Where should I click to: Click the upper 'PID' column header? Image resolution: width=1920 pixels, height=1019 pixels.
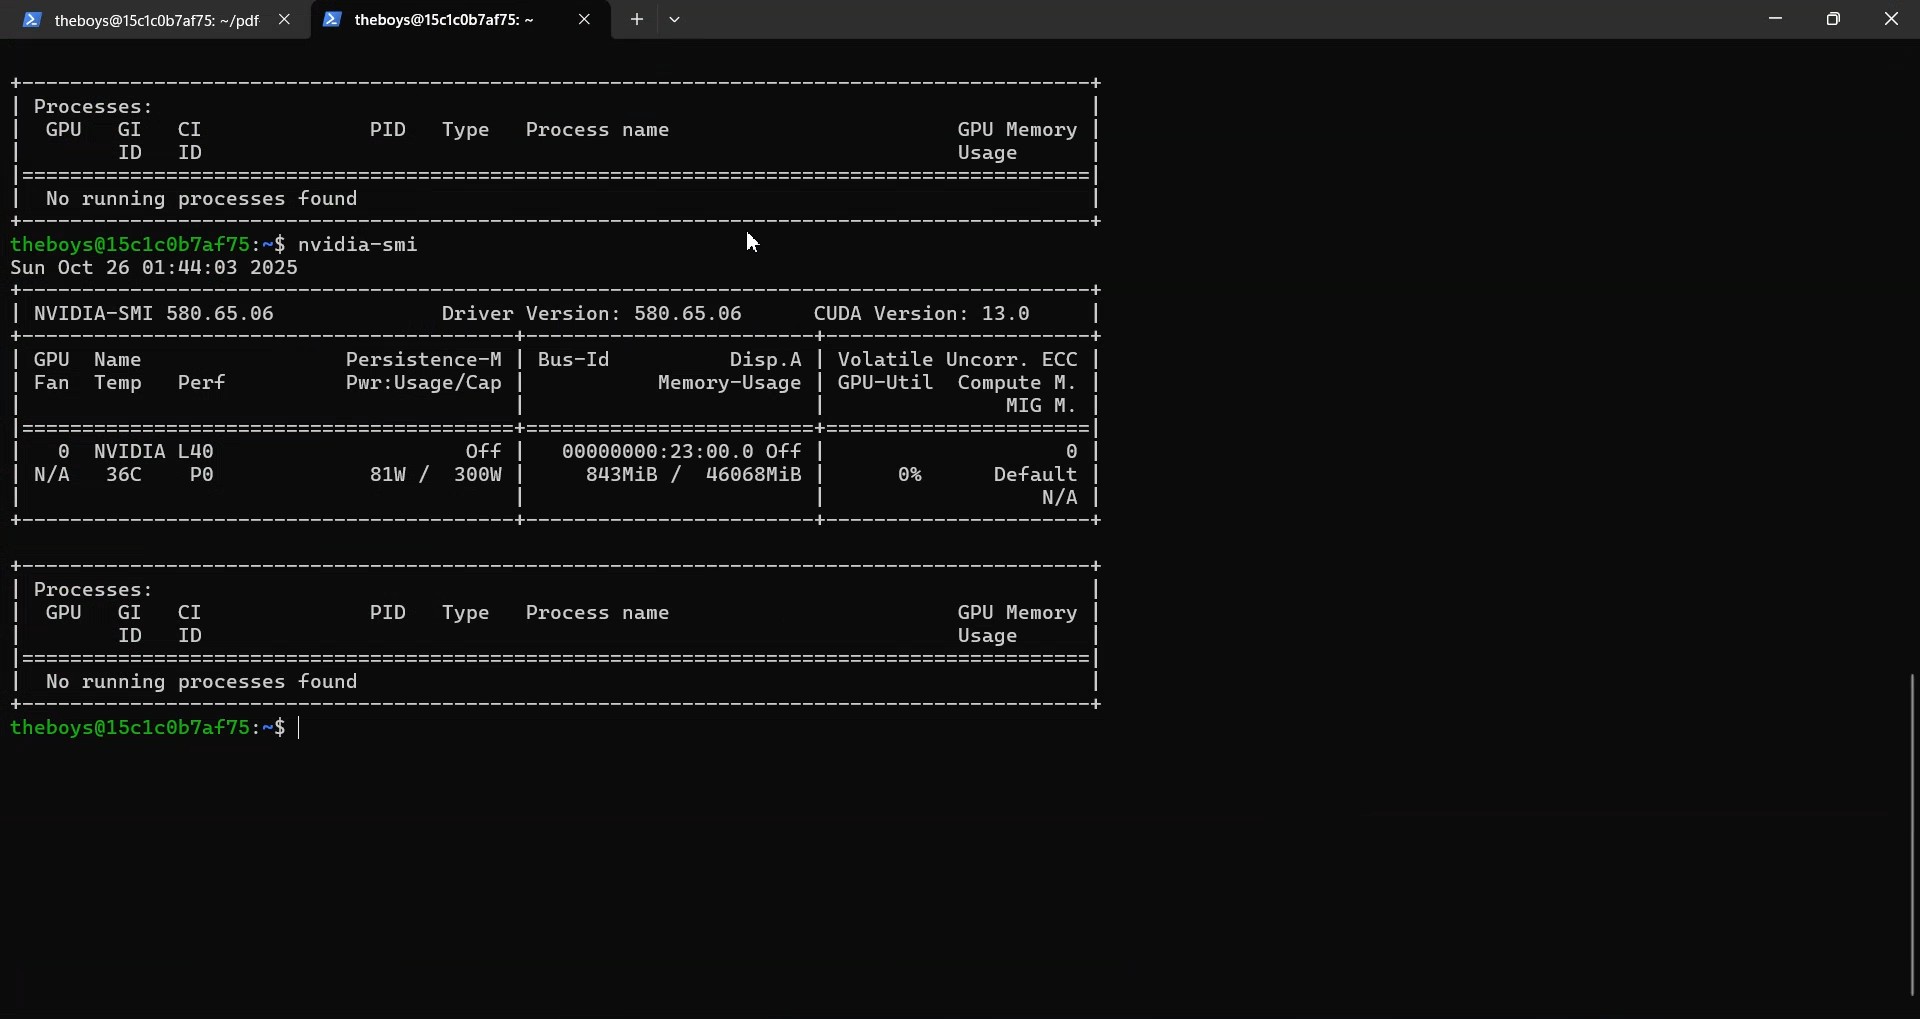coord(388,130)
